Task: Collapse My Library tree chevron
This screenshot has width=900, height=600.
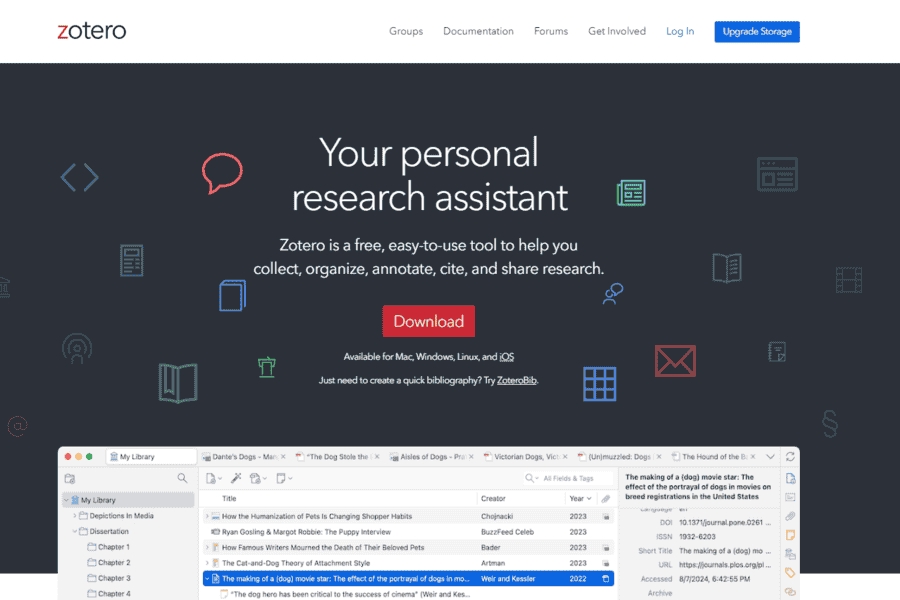Action: point(66,500)
